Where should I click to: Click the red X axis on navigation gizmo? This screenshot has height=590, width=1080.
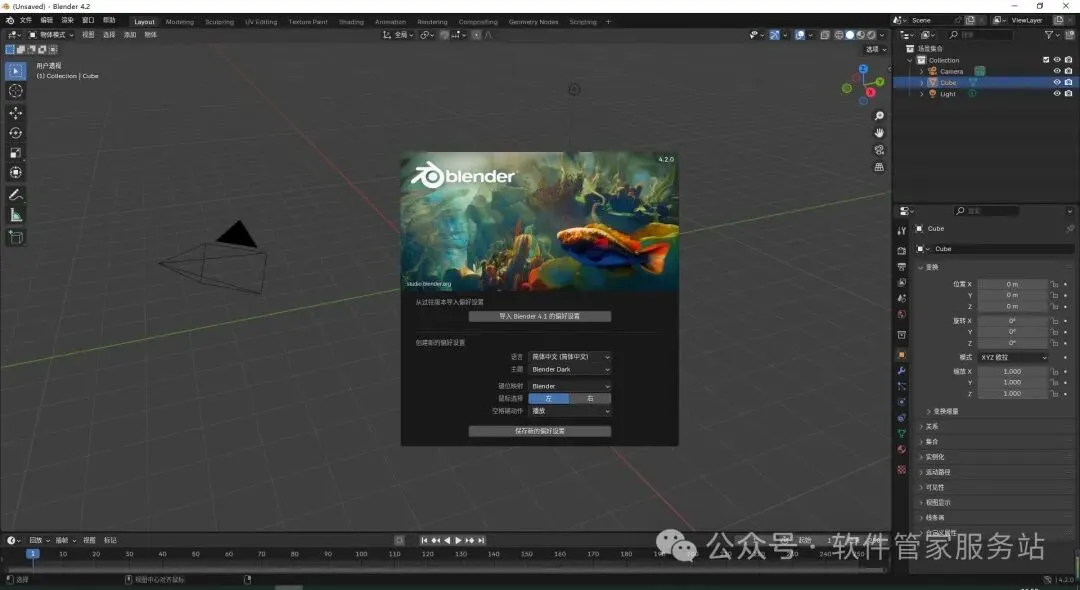coord(871,92)
